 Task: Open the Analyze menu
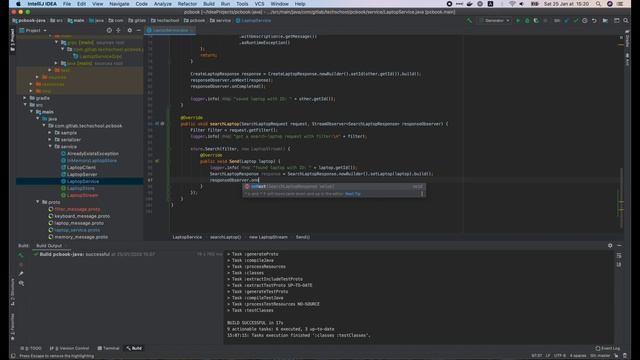[162, 4]
